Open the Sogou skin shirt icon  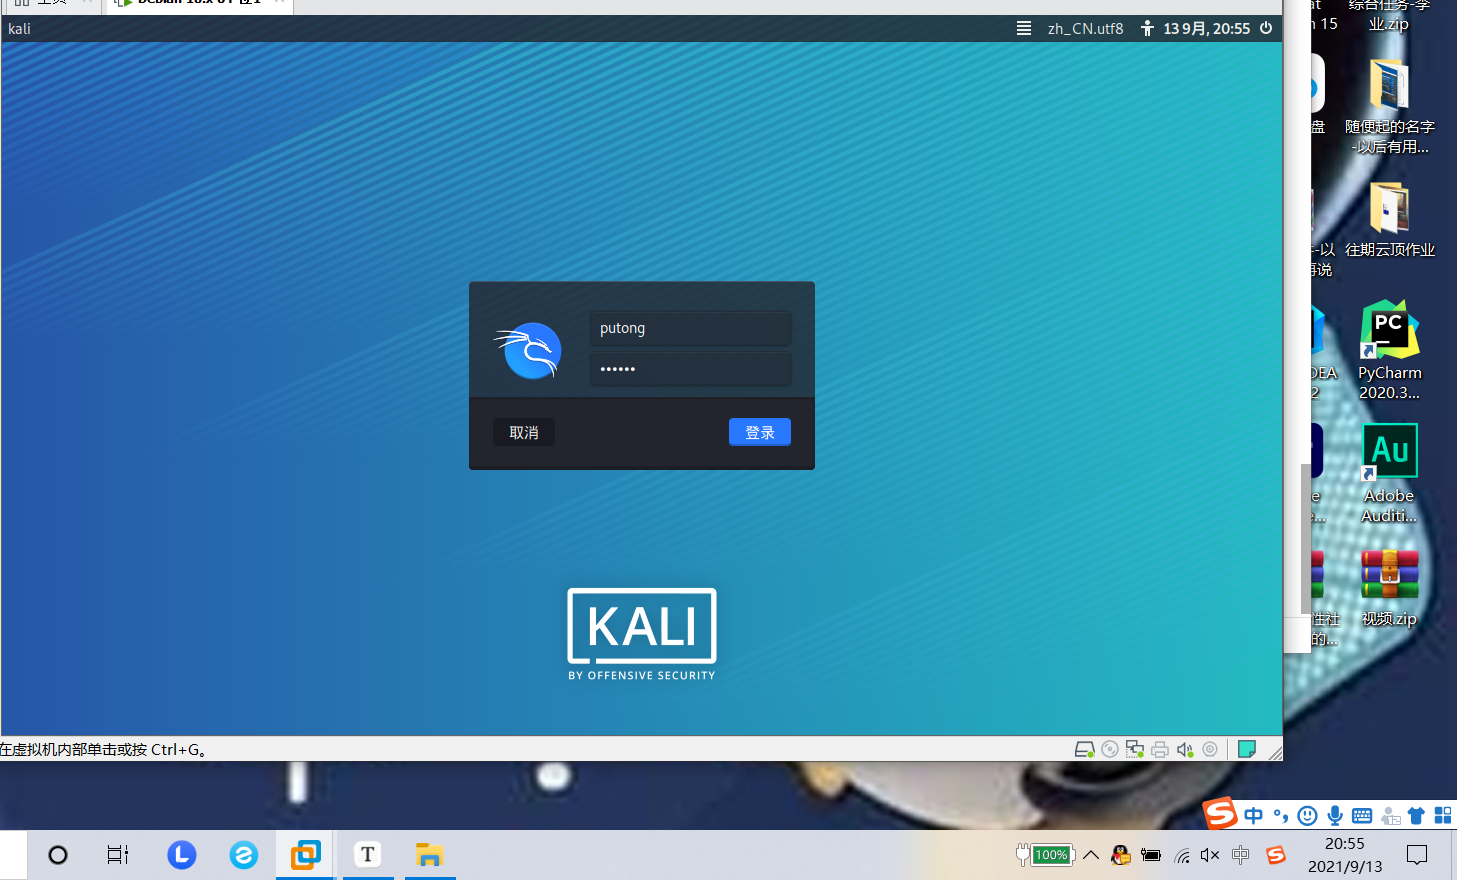coord(1416,816)
